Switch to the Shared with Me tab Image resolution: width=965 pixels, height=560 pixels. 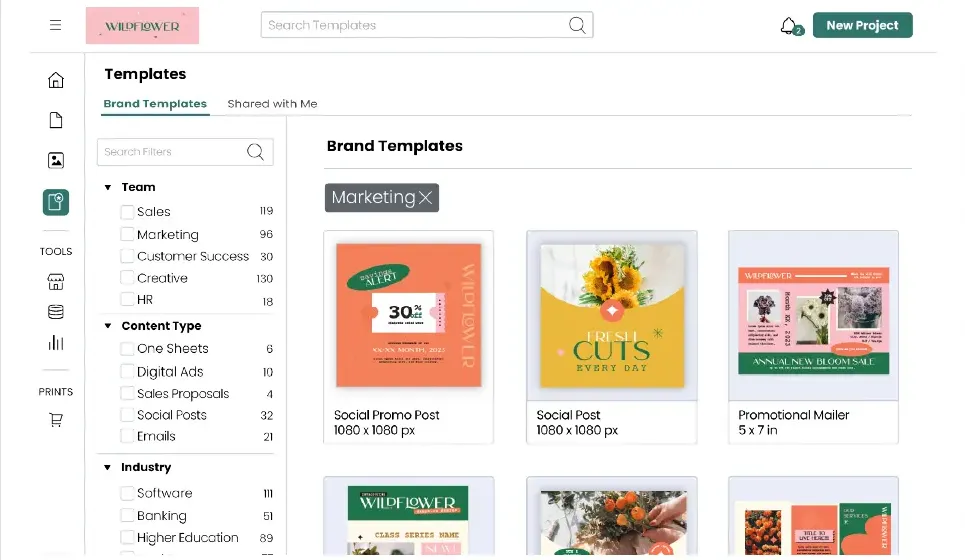coord(272,104)
